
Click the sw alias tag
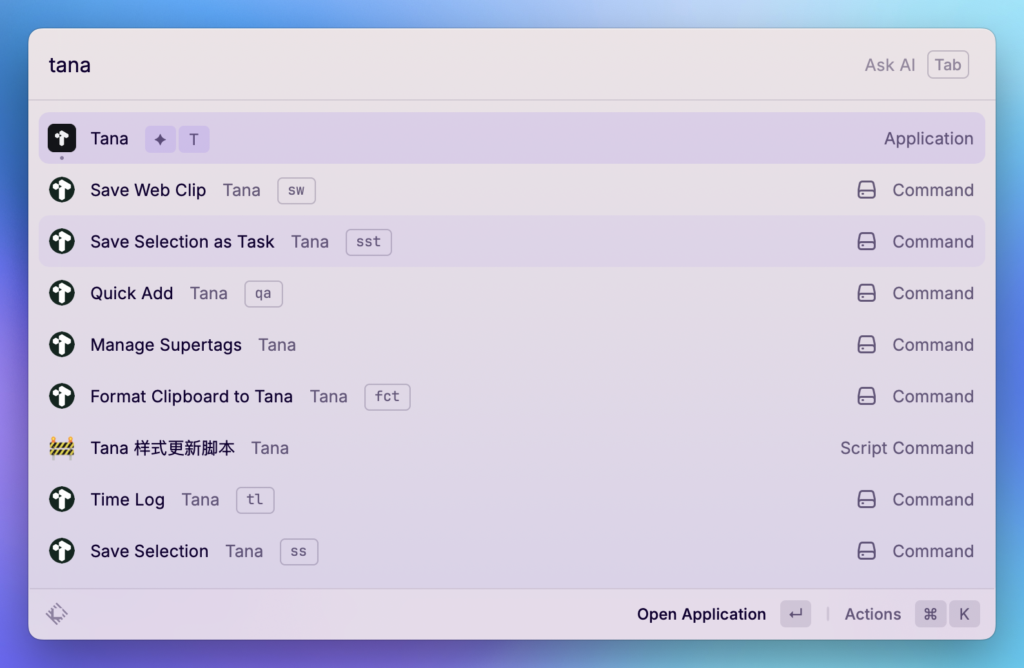(x=296, y=191)
